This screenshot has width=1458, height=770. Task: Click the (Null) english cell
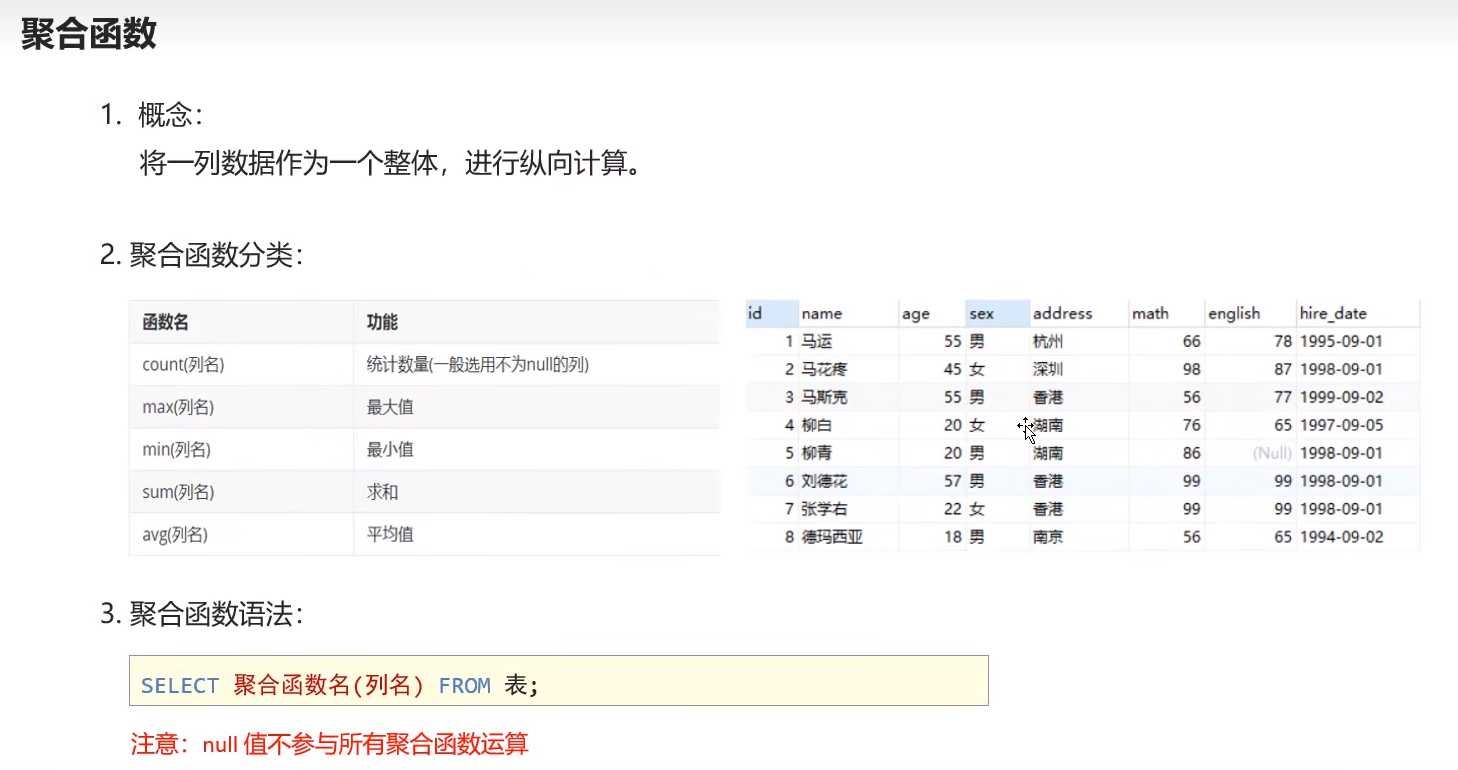pos(1272,453)
